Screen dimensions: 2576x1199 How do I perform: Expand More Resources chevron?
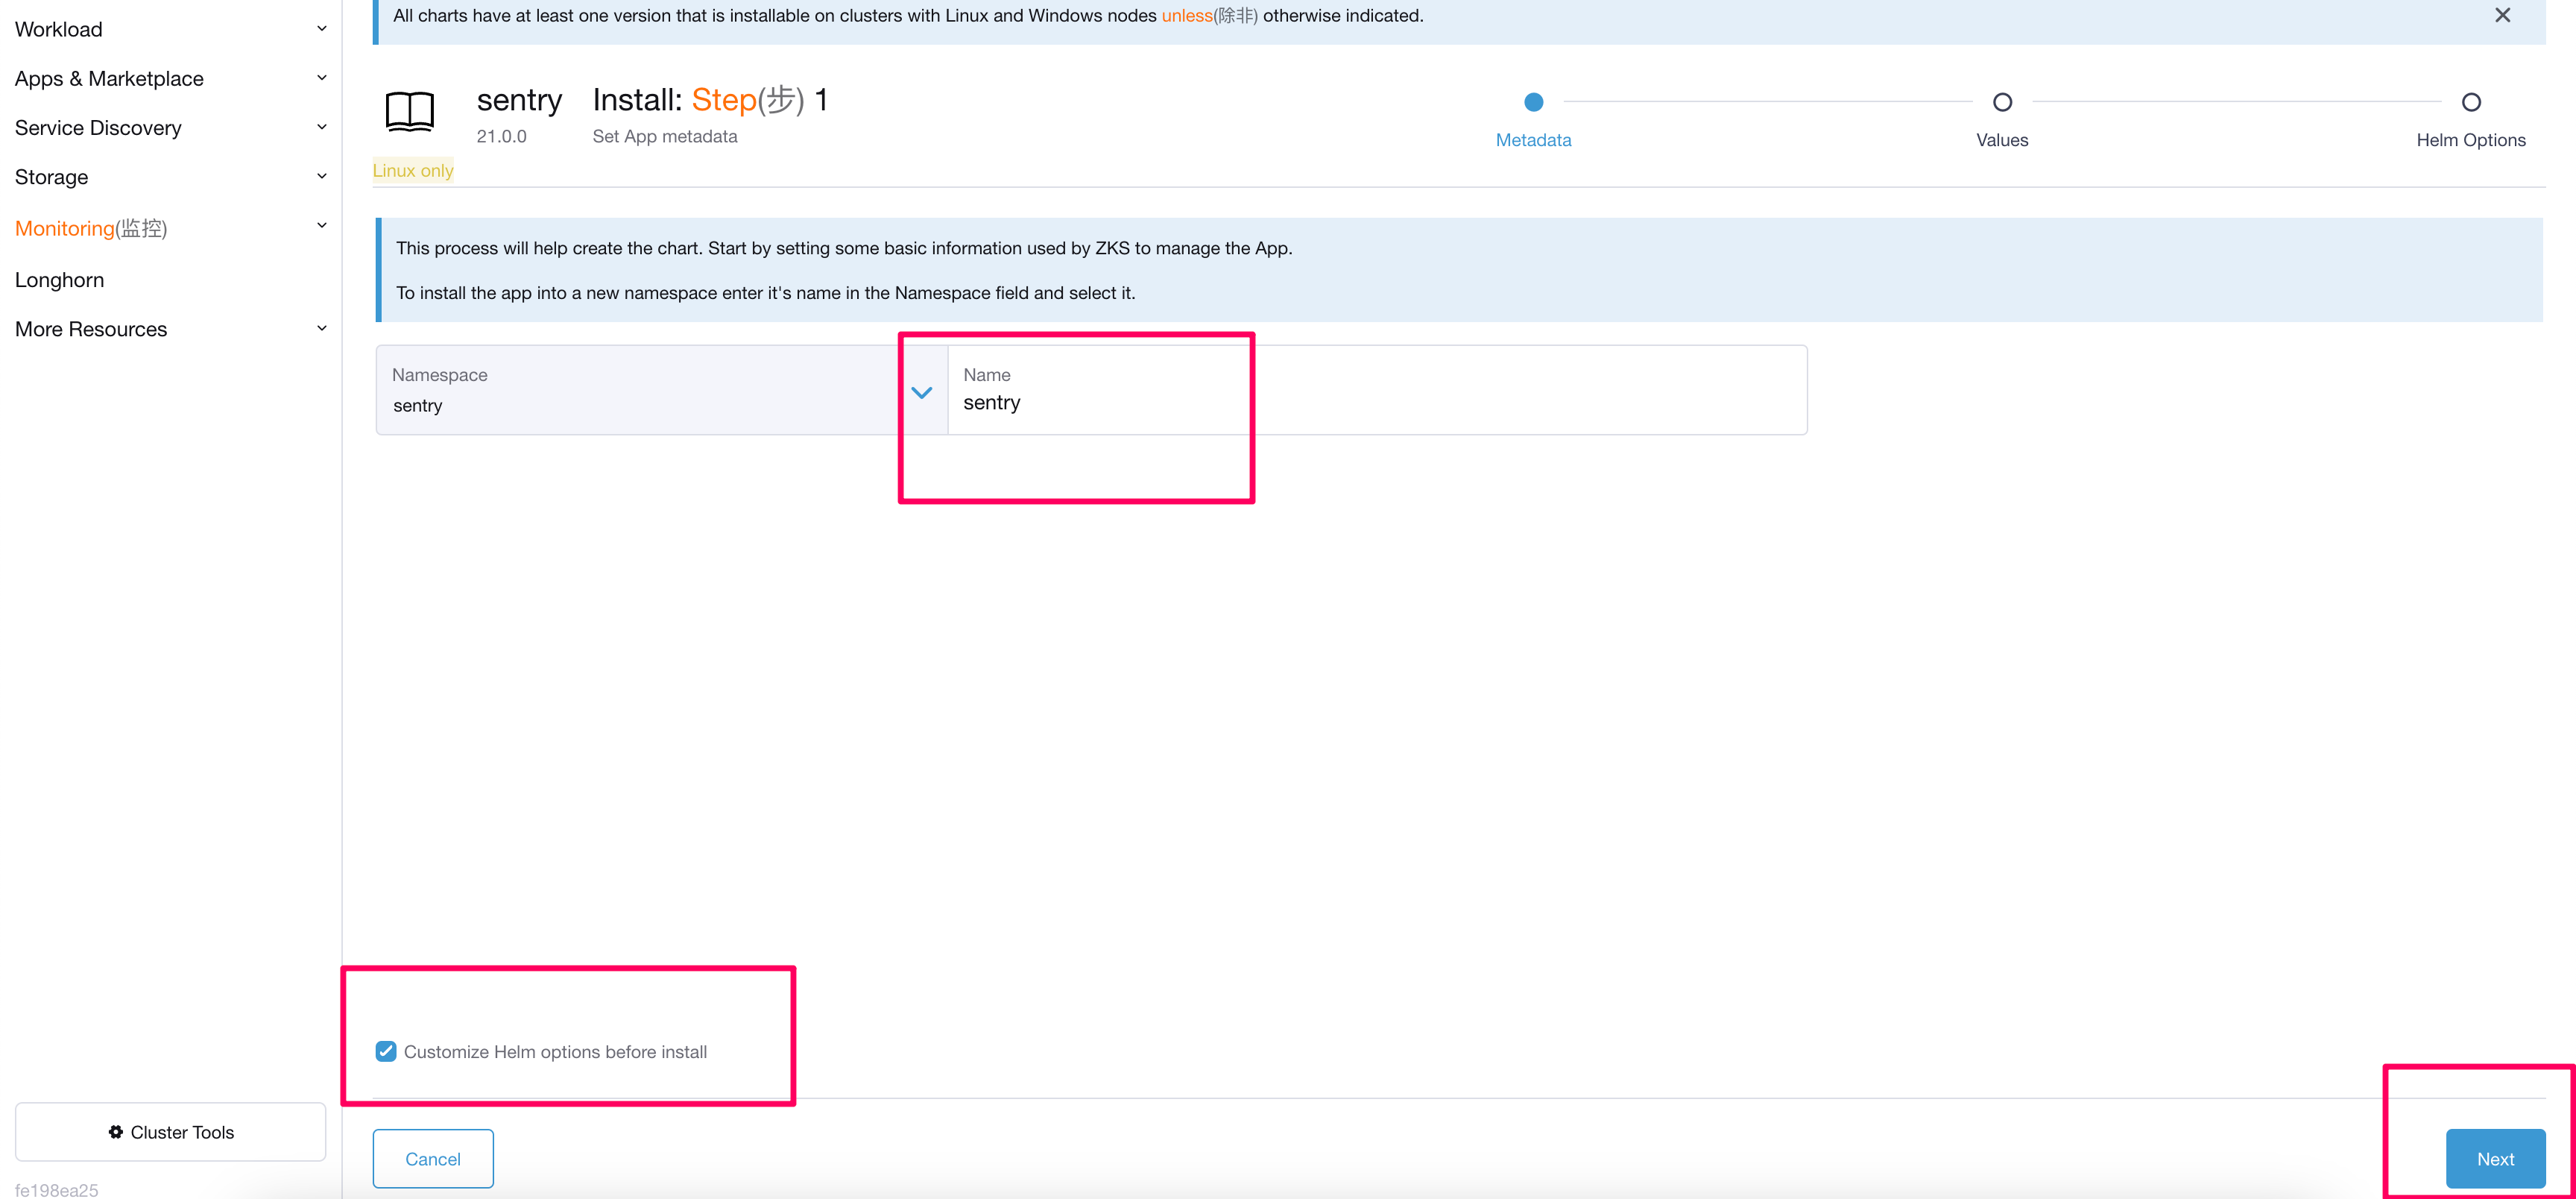point(322,329)
